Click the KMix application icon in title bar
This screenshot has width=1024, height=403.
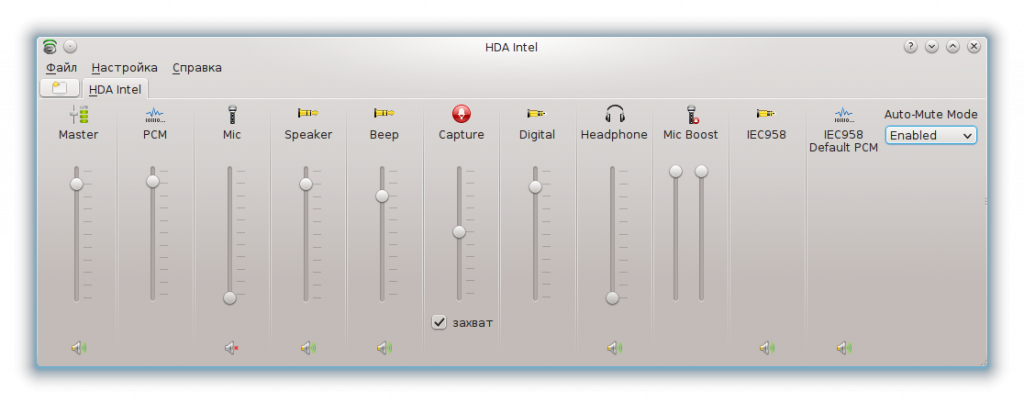pos(50,46)
